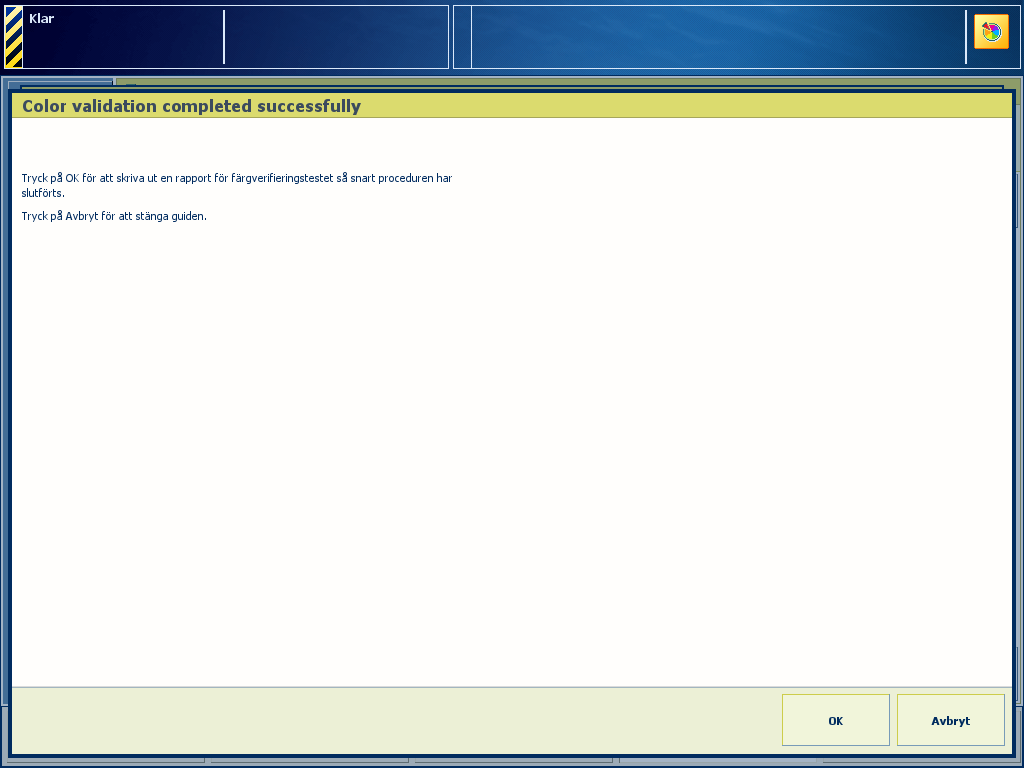Screen dimensions: 1024x768
Task: Click the olive background tab behind the dialog title
Action: (x=568, y=82)
